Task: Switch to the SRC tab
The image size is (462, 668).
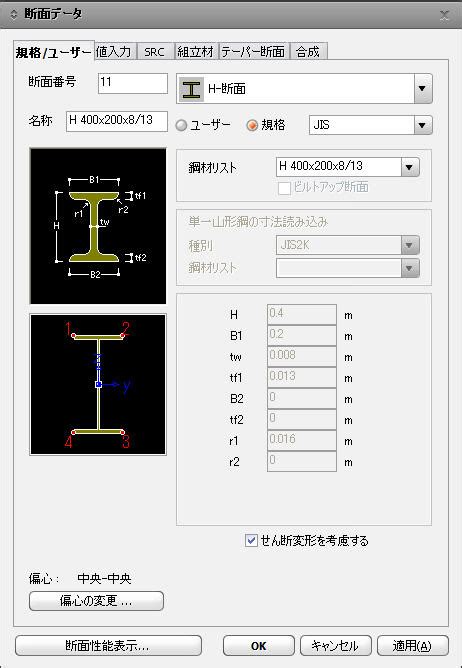Action: [x=154, y=52]
